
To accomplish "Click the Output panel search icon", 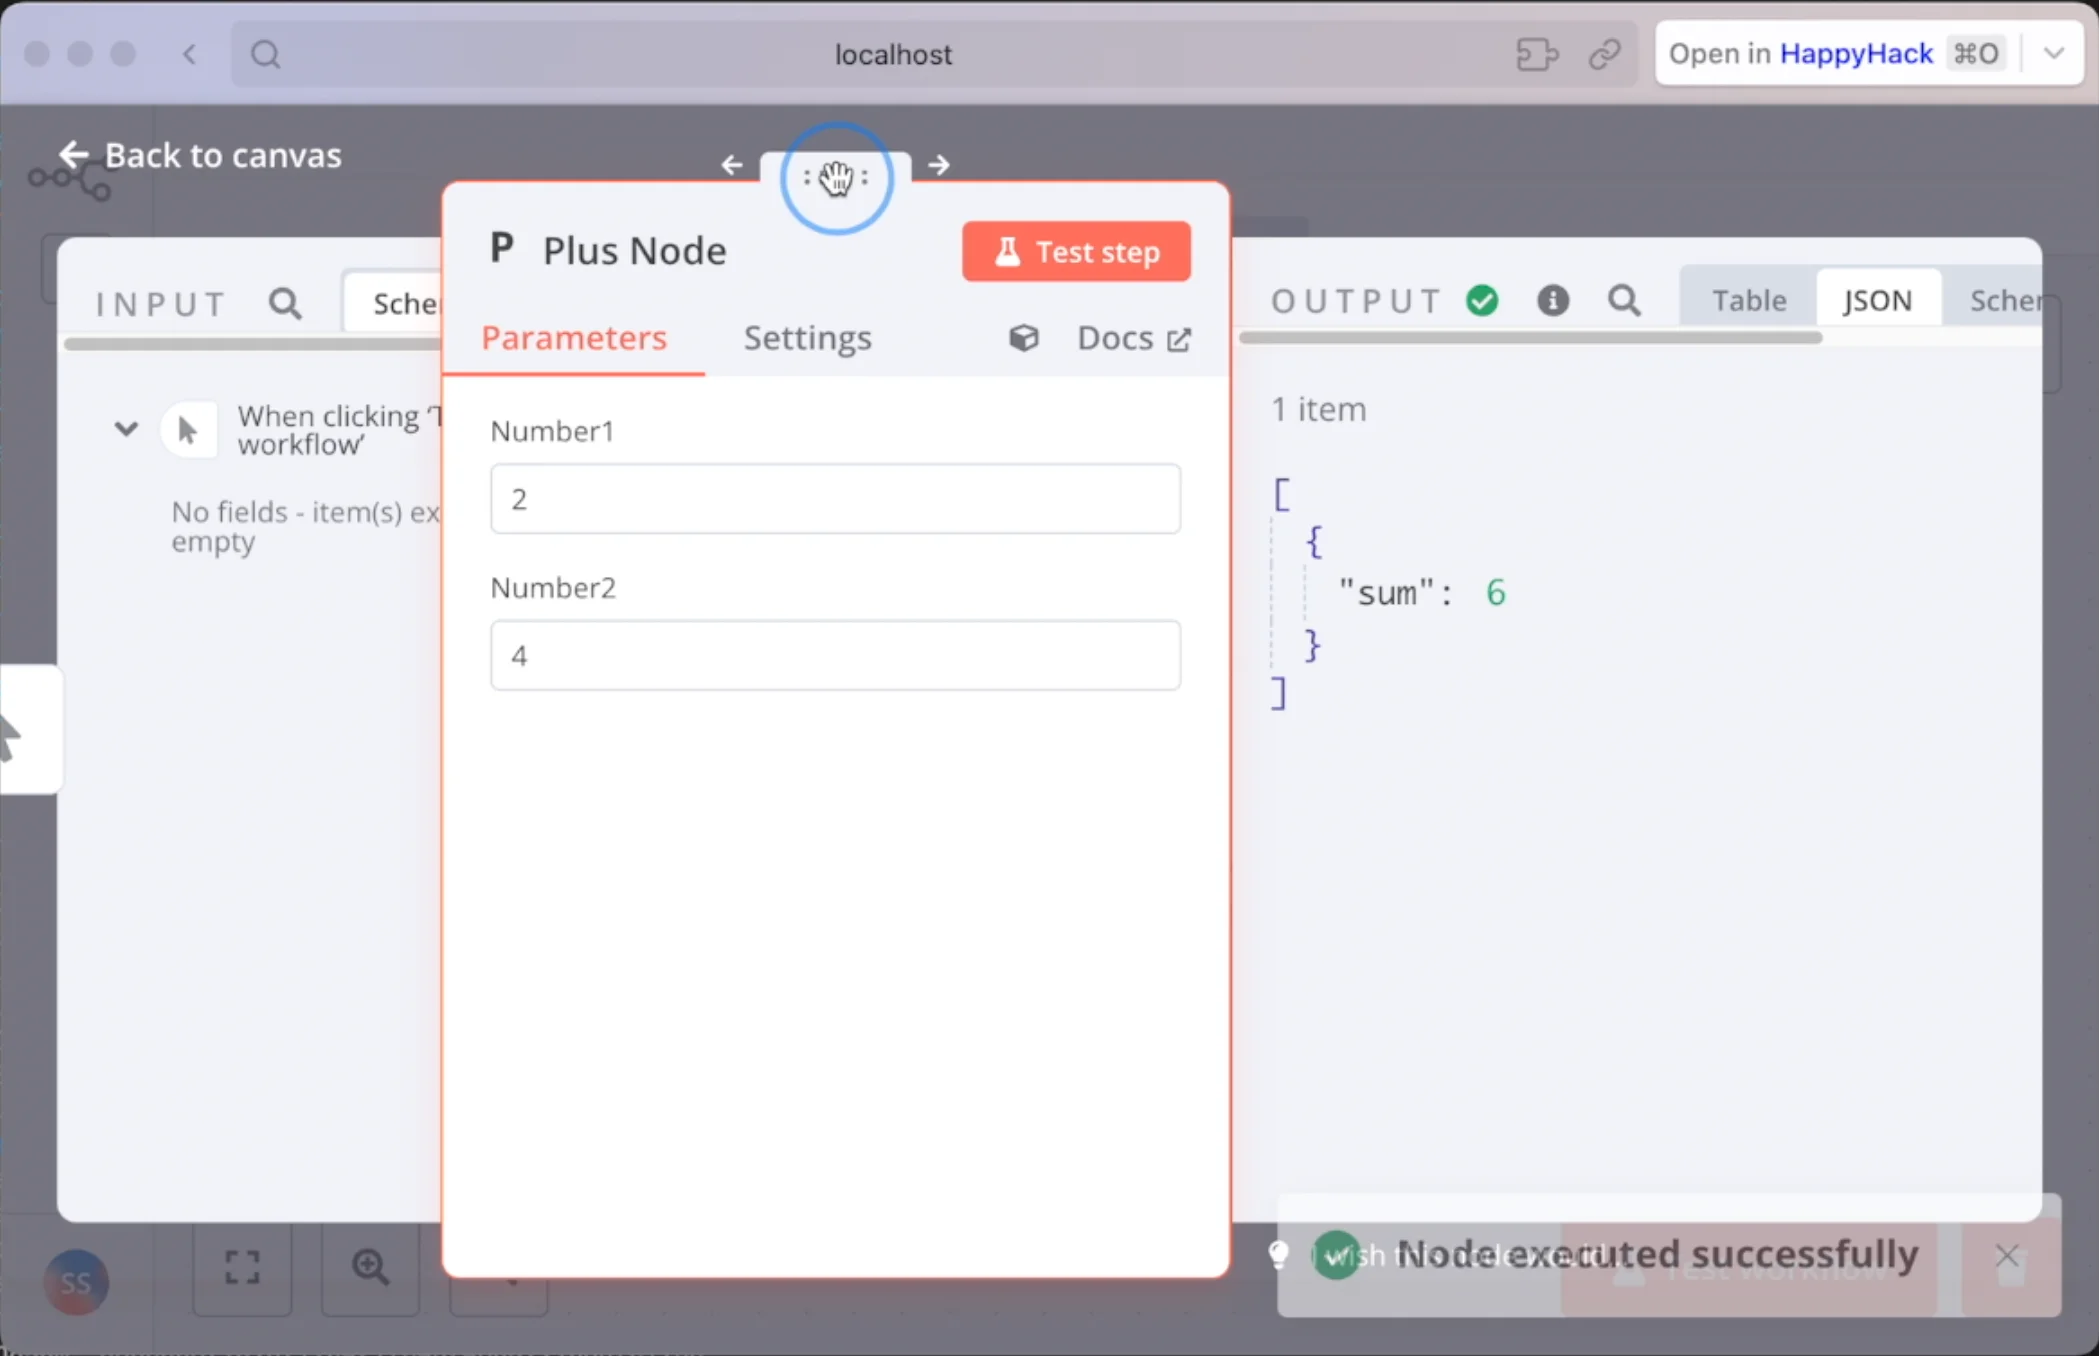I will click(1624, 300).
